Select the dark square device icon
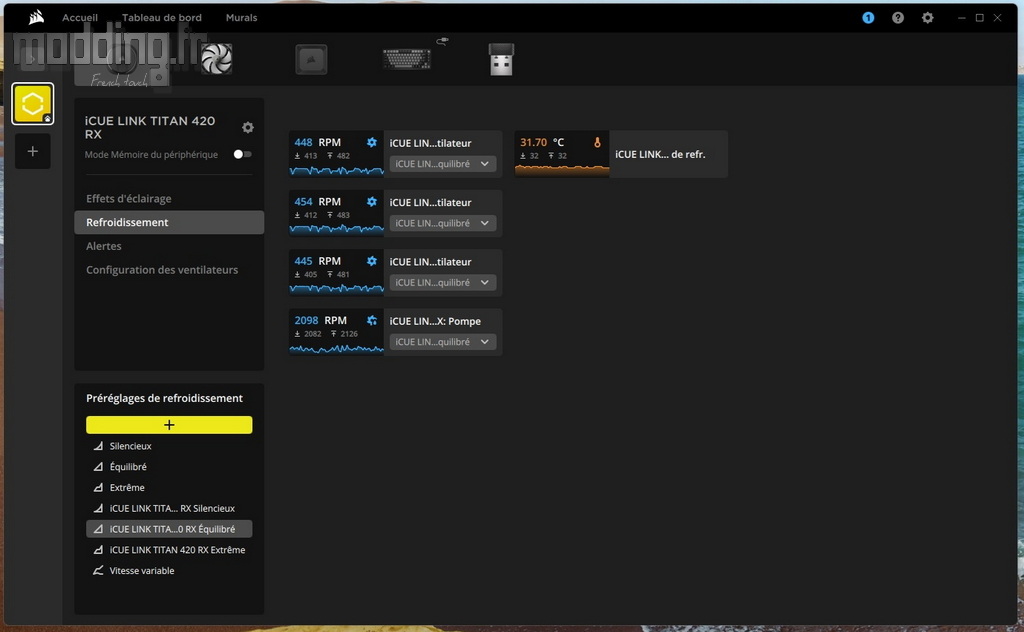Screen dimensions: 1024x632 (x=311, y=59)
